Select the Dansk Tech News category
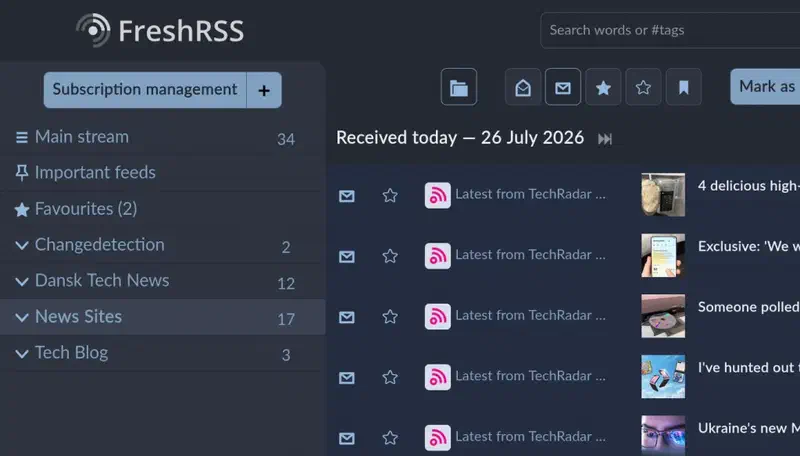 point(102,281)
